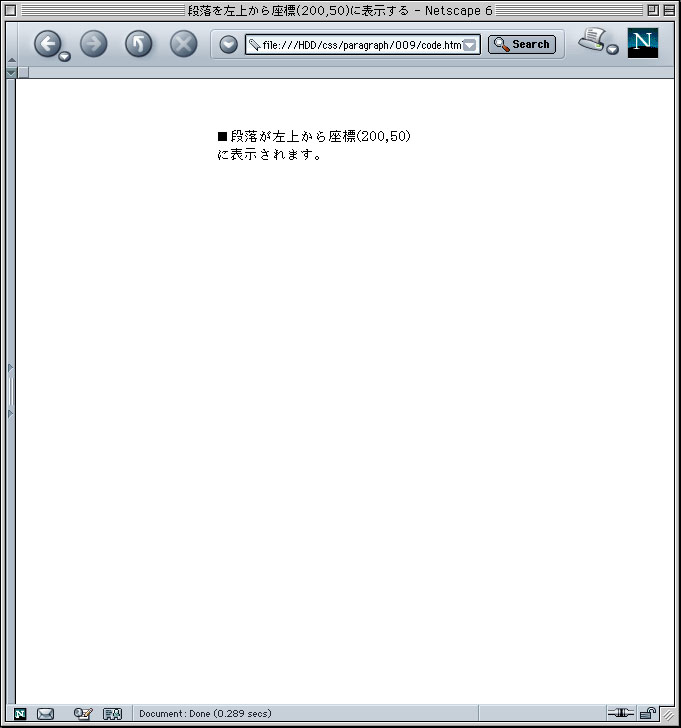
Task: Click the zoom box in the title bar
Action: coord(653,10)
